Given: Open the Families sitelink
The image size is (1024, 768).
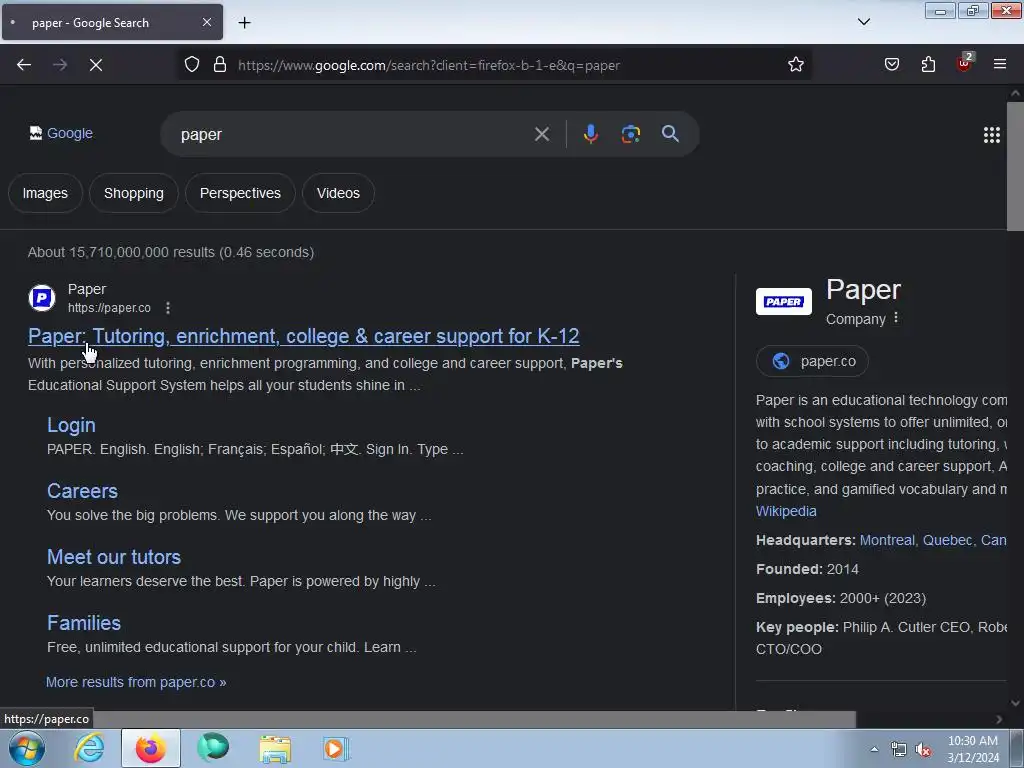Looking at the screenshot, I should click(x=84, y=623).
